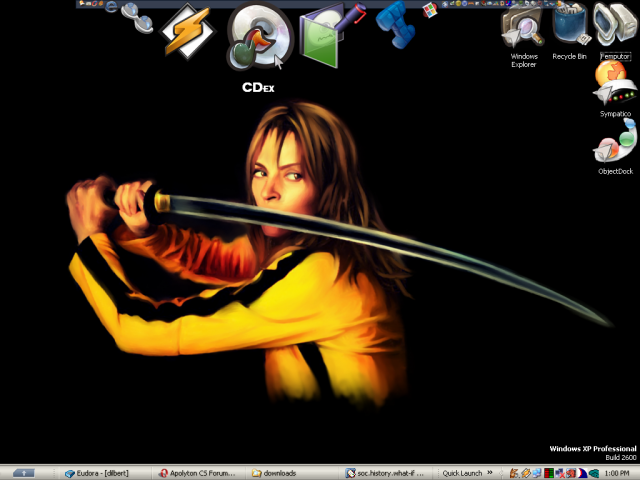Launch the Sympatico shortcut

coord(615,90)
